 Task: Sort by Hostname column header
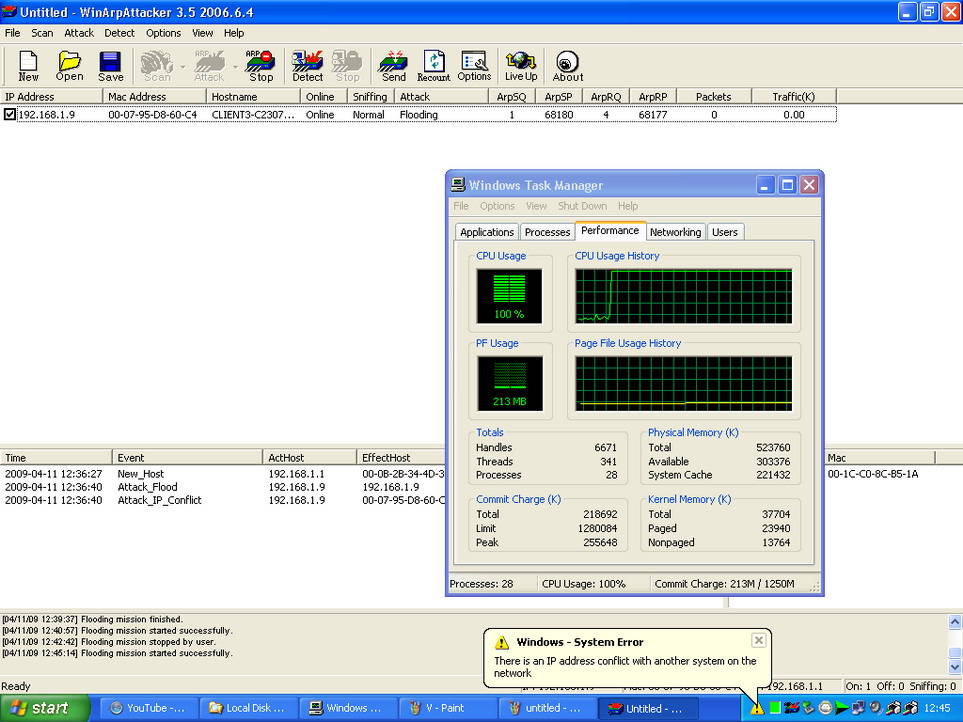(x=253, y=96)
